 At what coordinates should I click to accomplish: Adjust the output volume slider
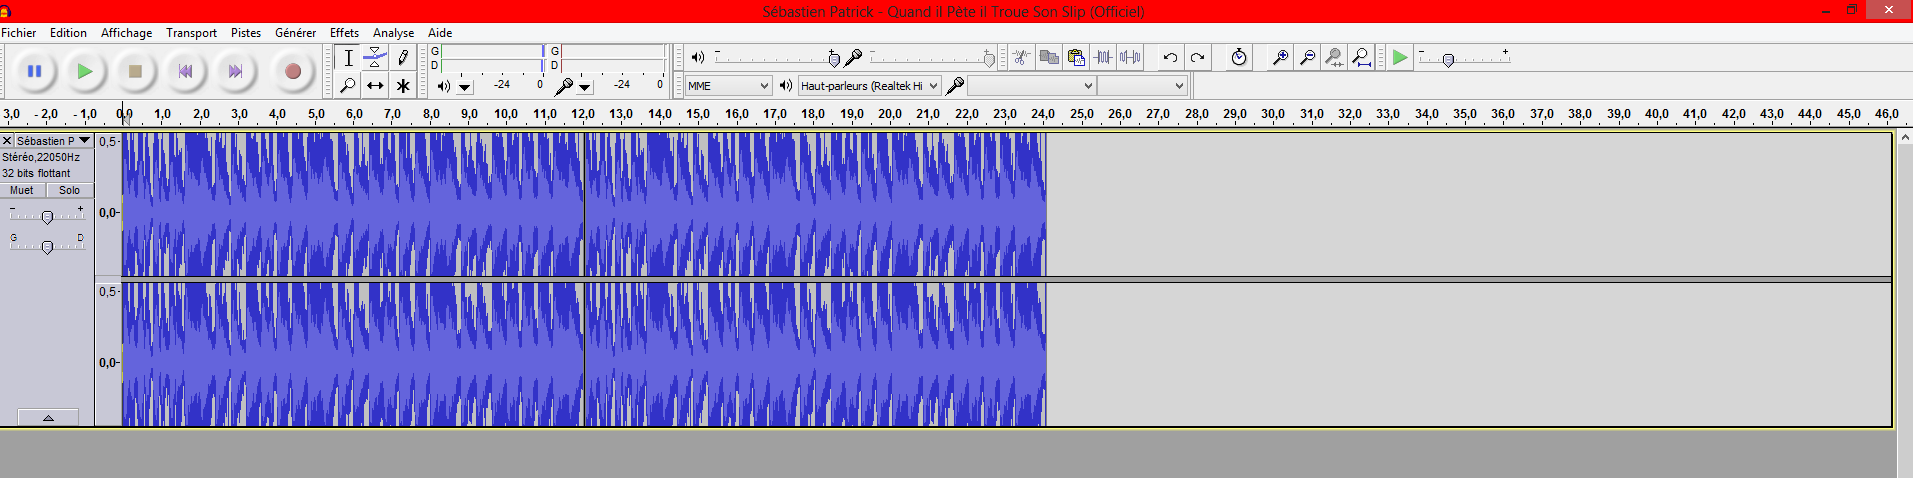coord(776,58)
